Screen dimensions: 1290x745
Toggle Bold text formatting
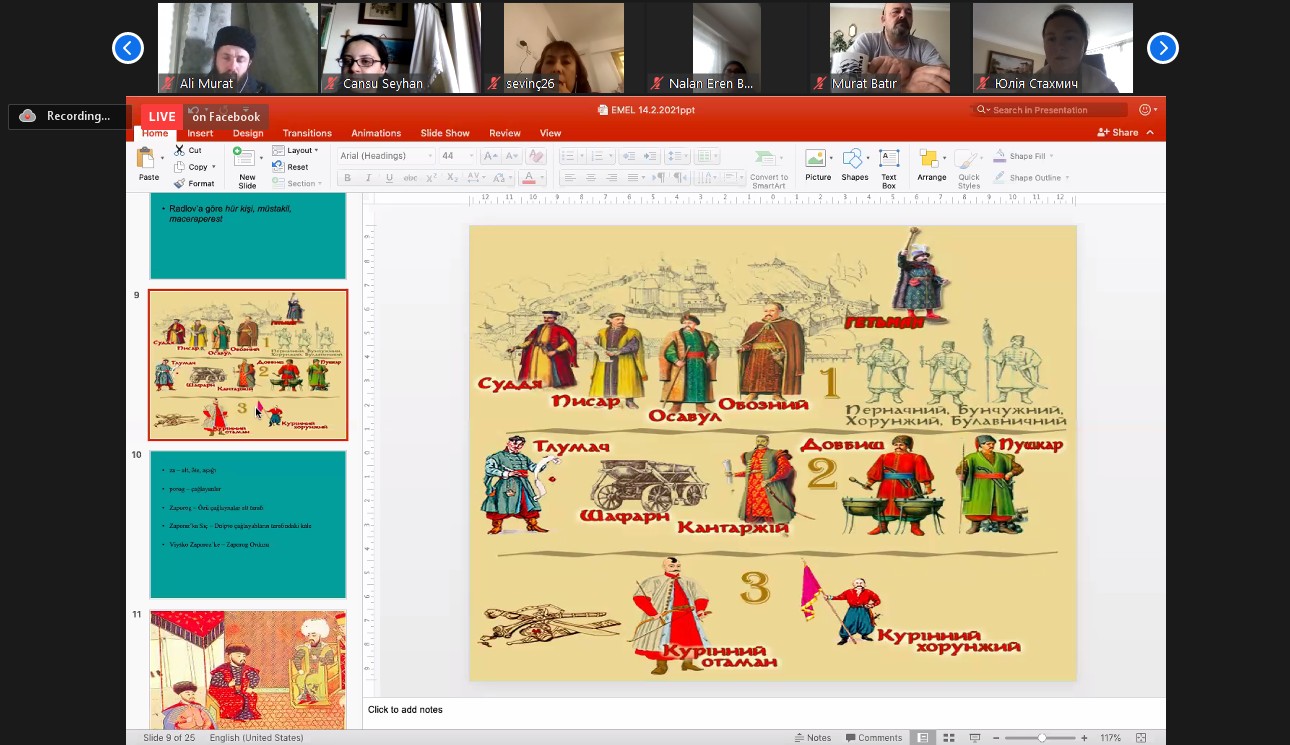pos(347,178)
